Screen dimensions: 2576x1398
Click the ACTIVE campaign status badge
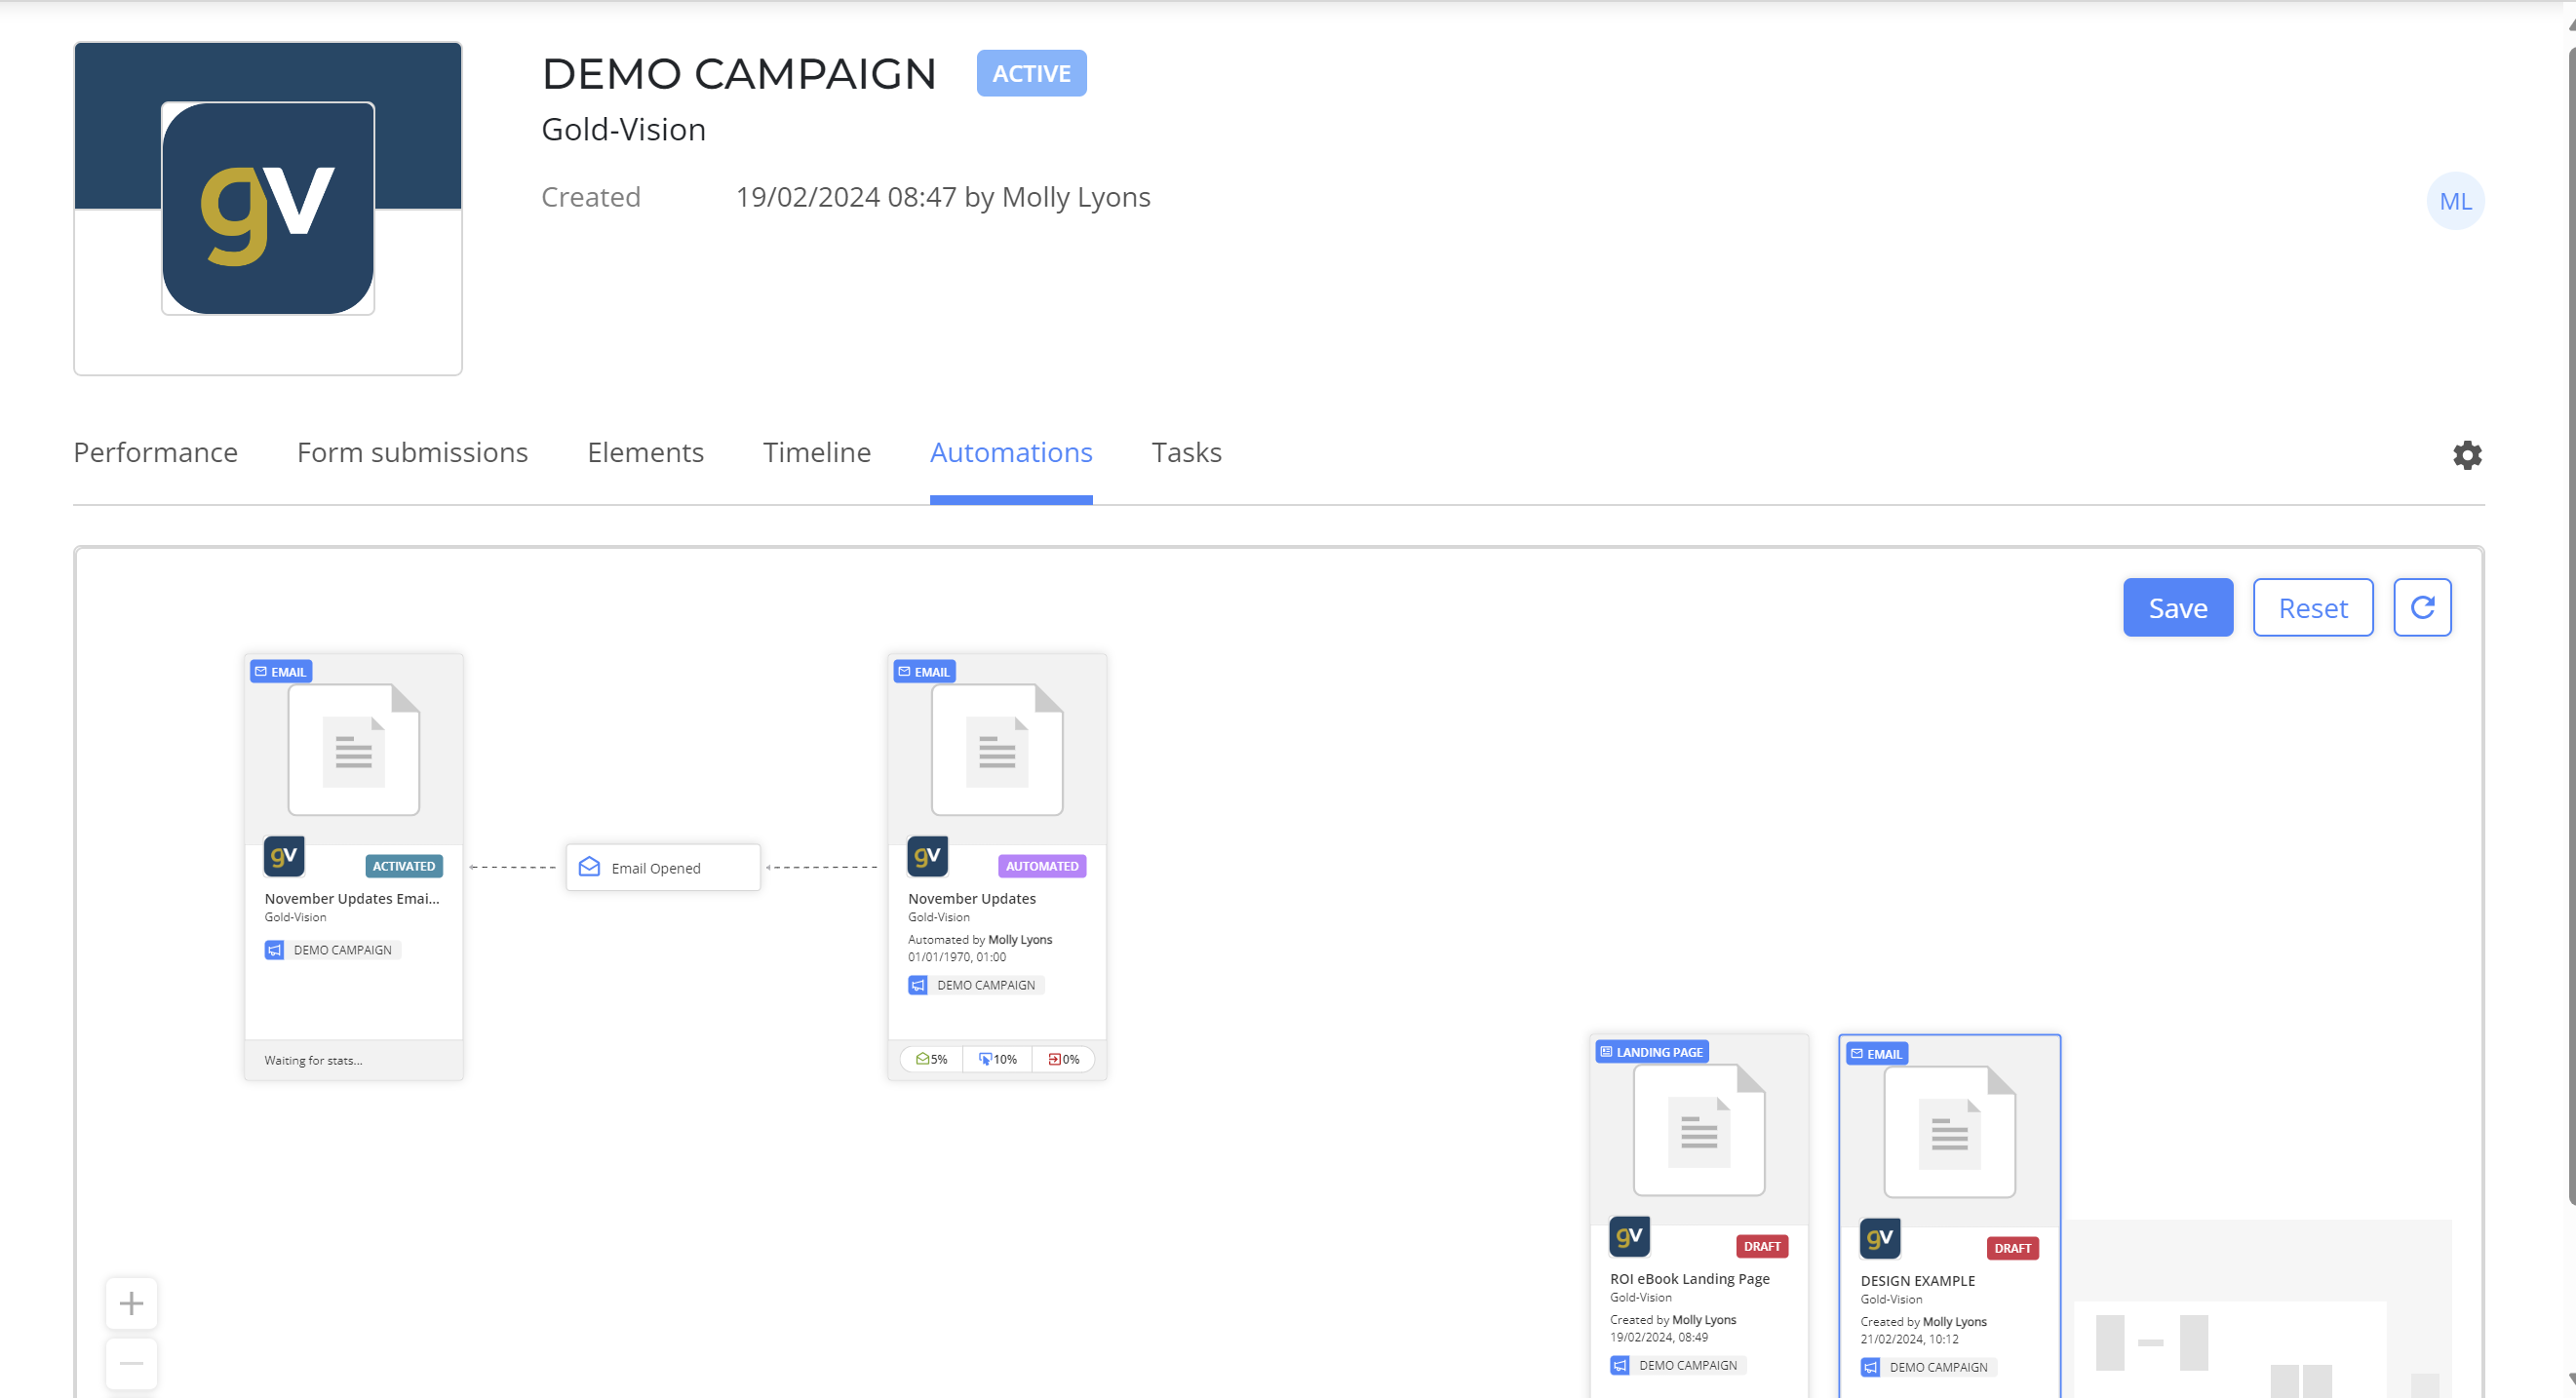point(1031,73)
